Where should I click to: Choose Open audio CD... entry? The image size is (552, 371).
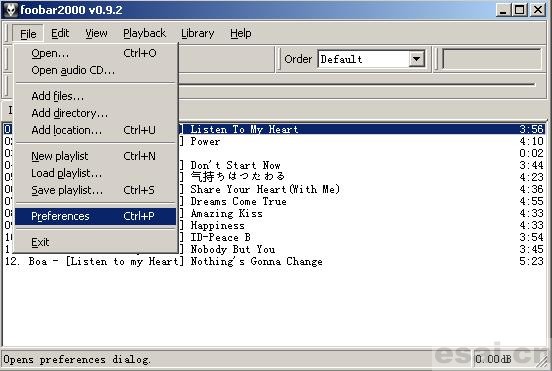(95, 70)
